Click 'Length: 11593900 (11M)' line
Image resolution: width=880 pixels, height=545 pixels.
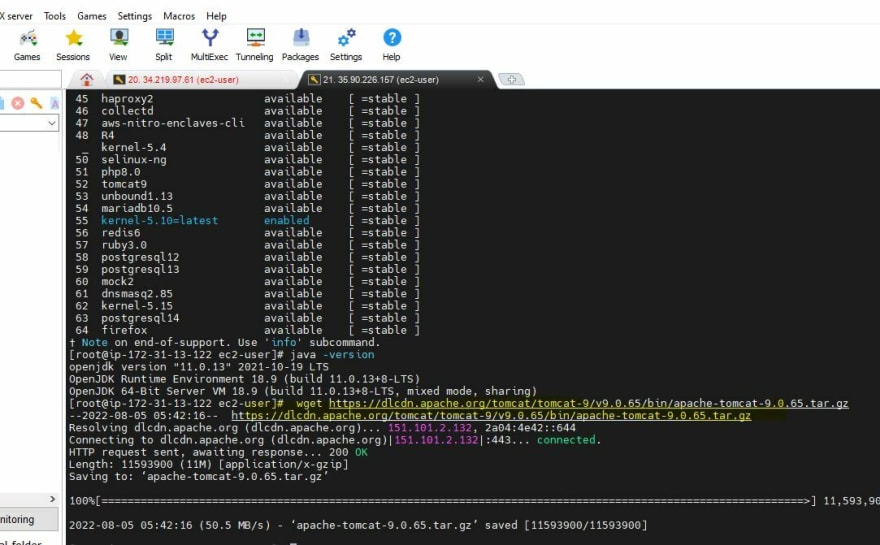(209, 465)
